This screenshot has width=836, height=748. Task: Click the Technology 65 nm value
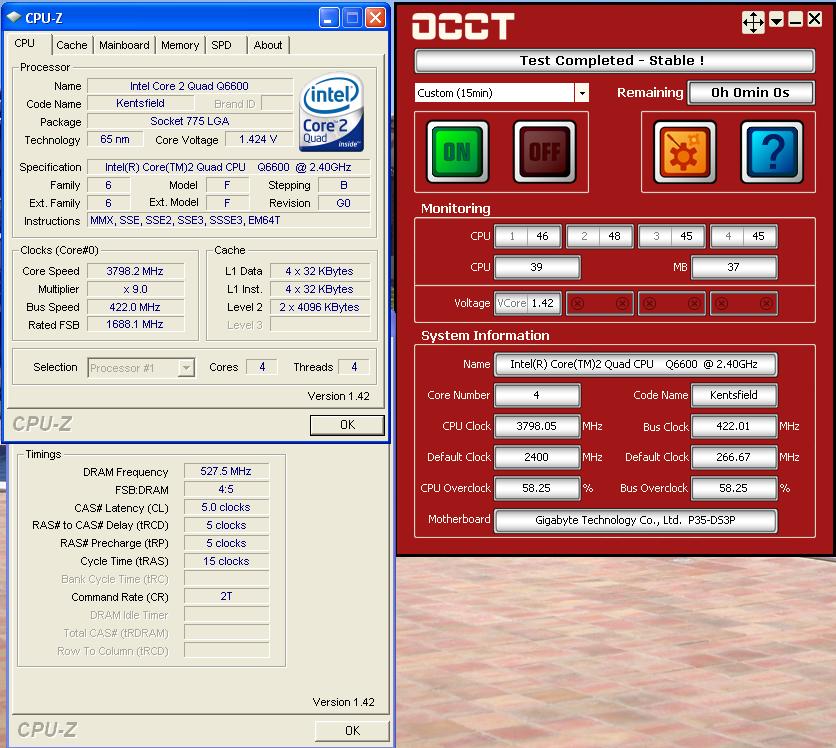(115, 139)
